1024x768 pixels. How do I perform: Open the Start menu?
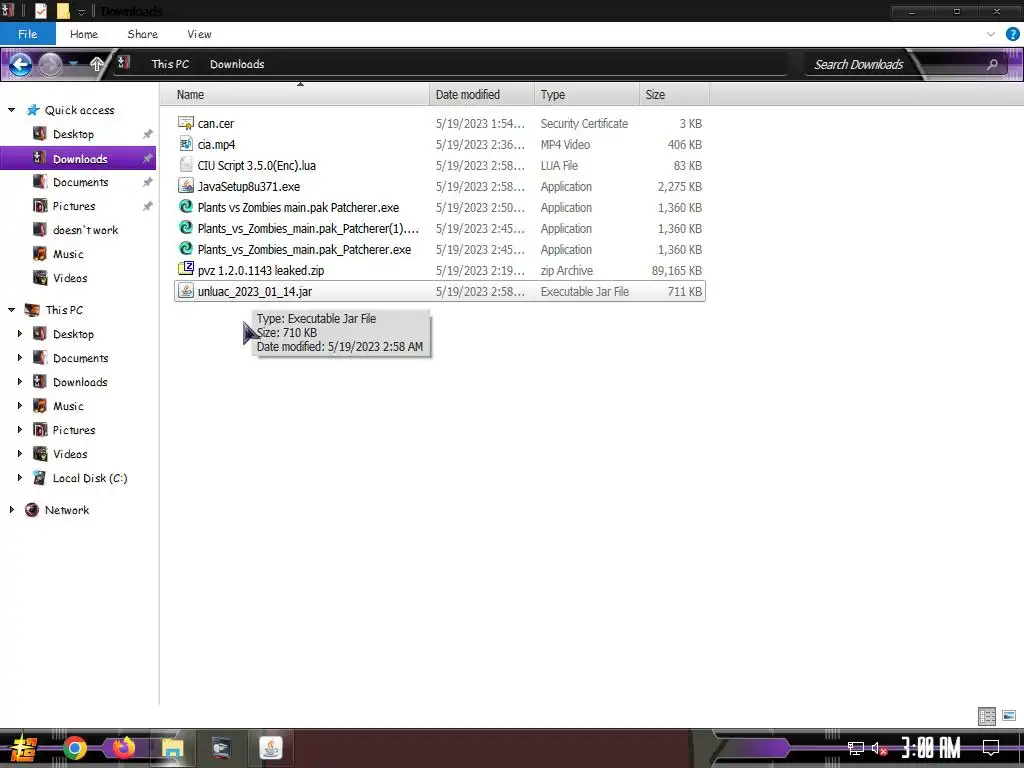point(23,748)
